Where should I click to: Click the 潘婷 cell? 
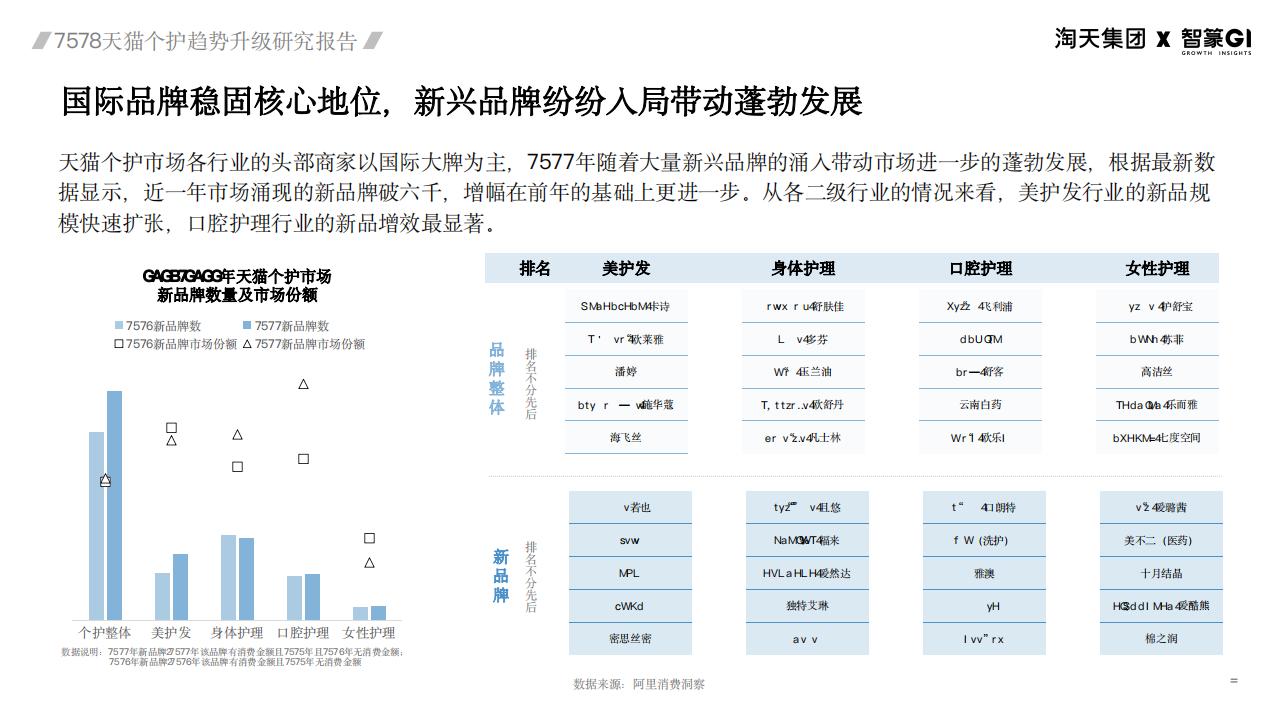tap(626, 372)
